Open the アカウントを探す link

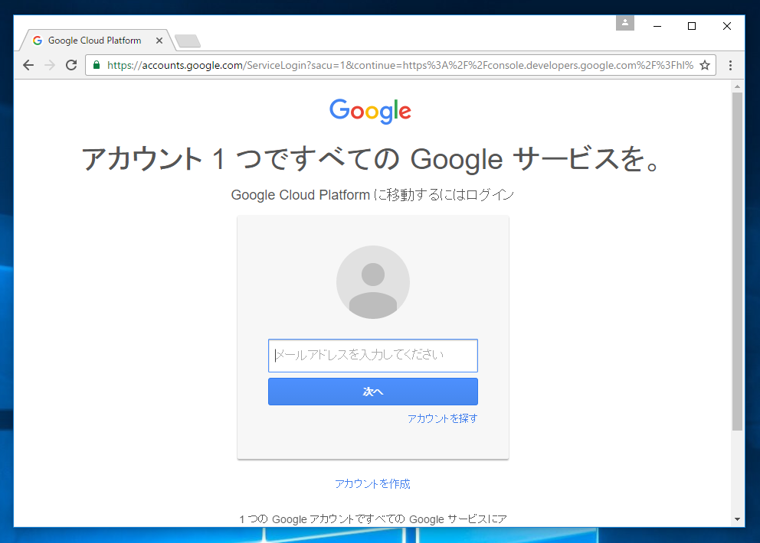[443, 418]
